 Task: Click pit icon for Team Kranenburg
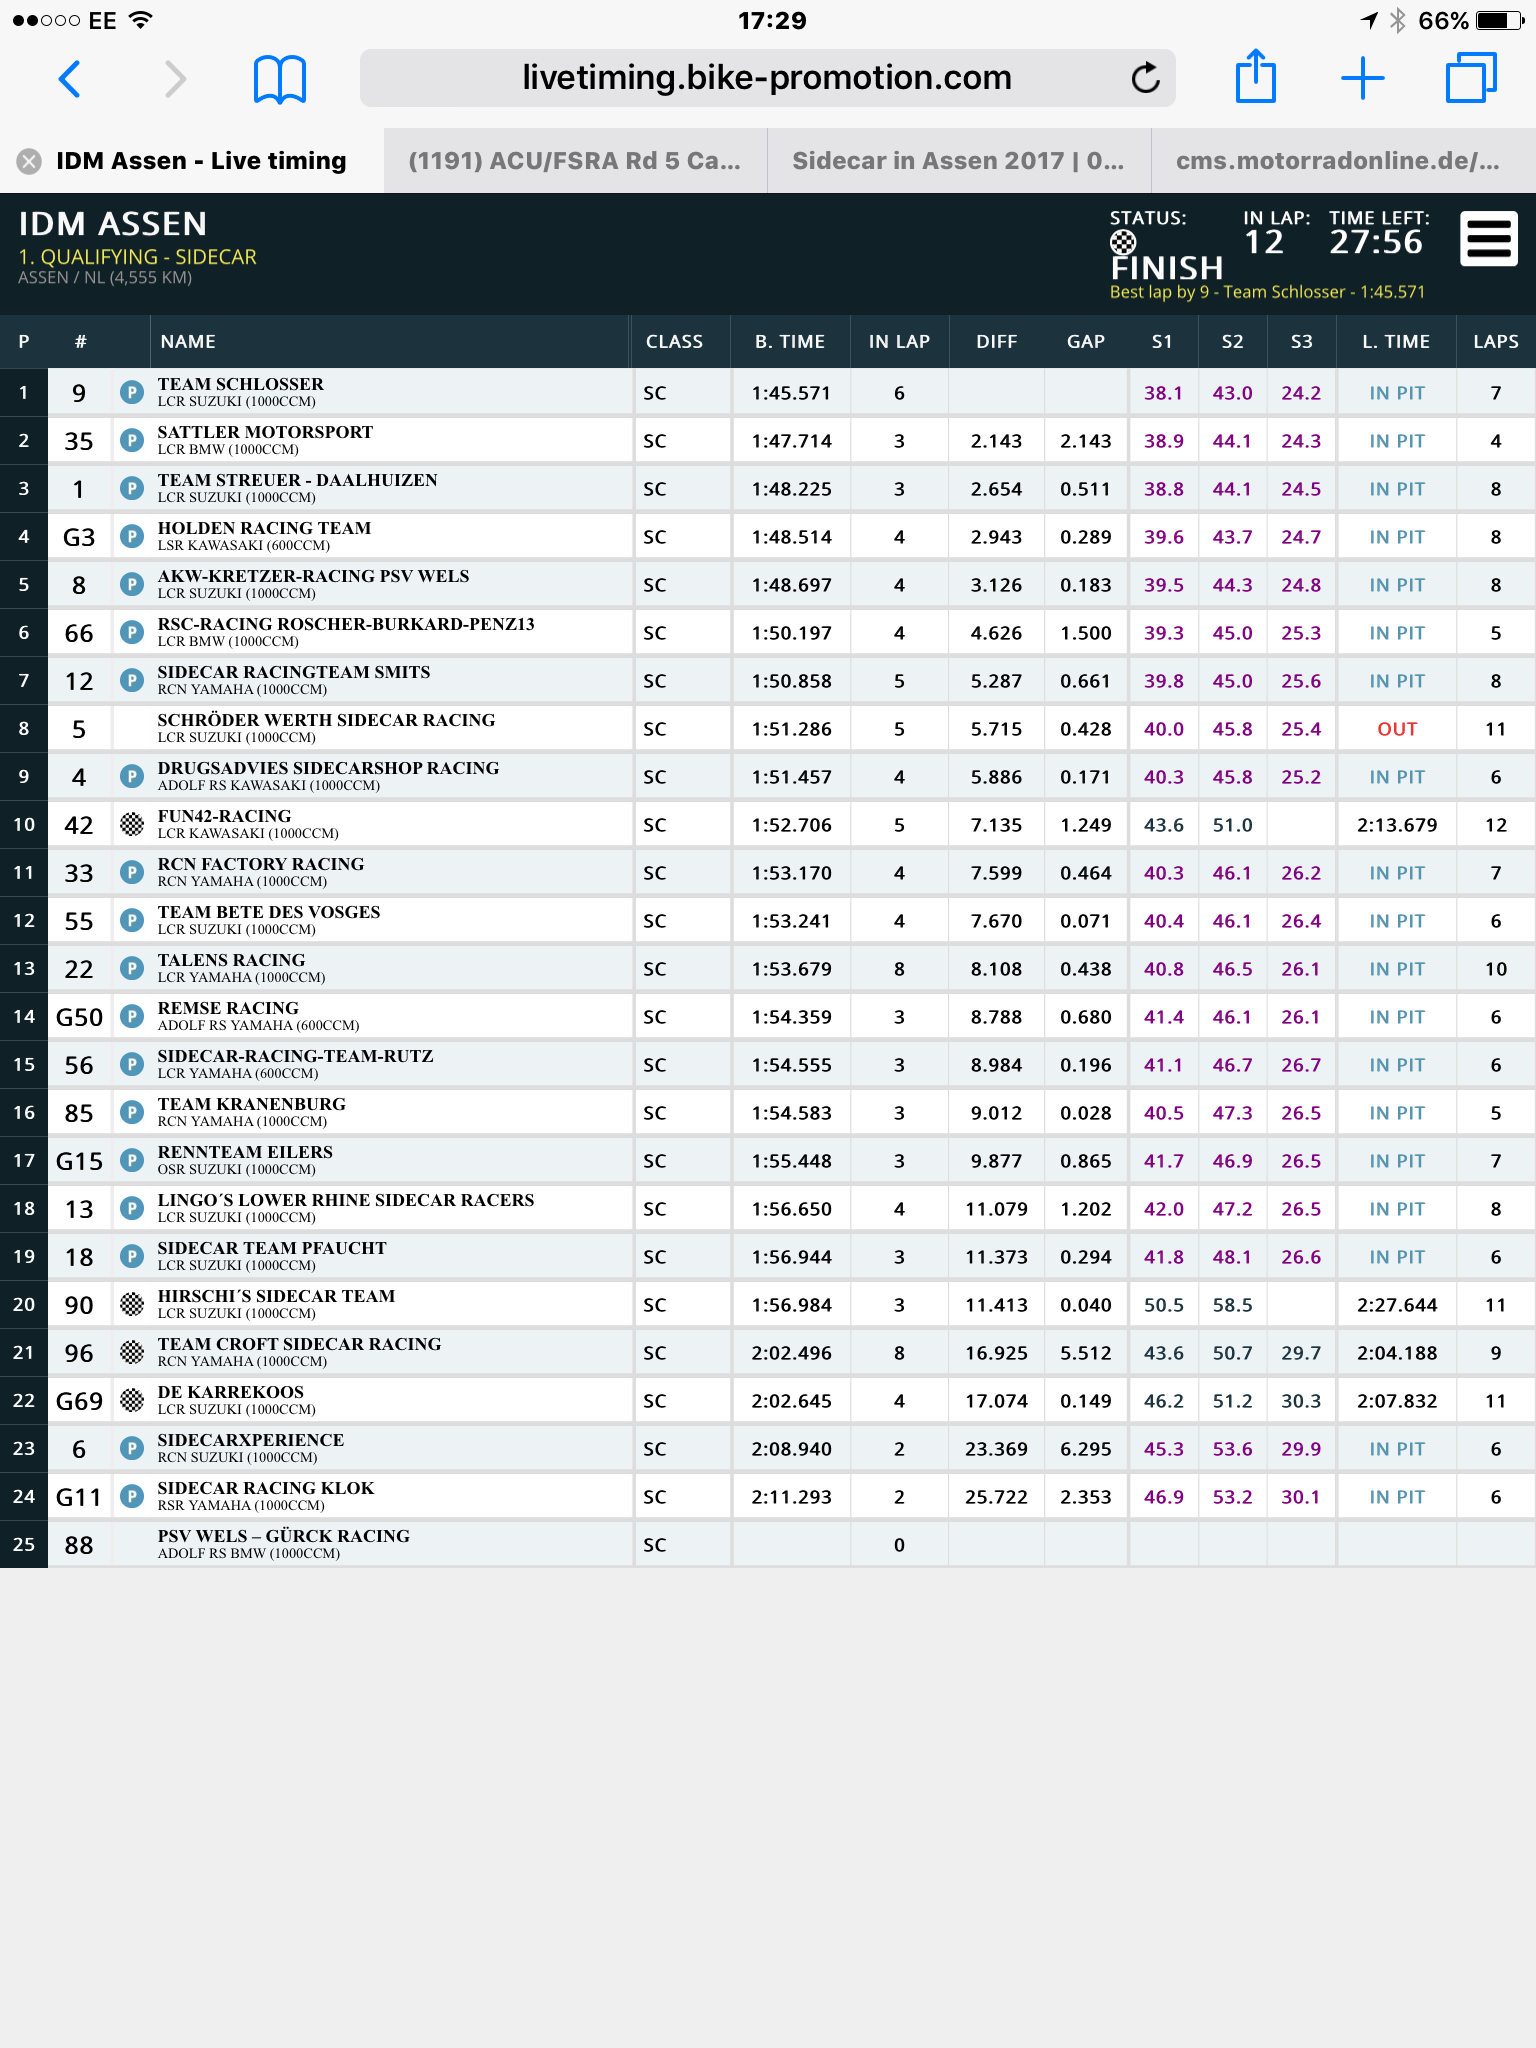131,1113
